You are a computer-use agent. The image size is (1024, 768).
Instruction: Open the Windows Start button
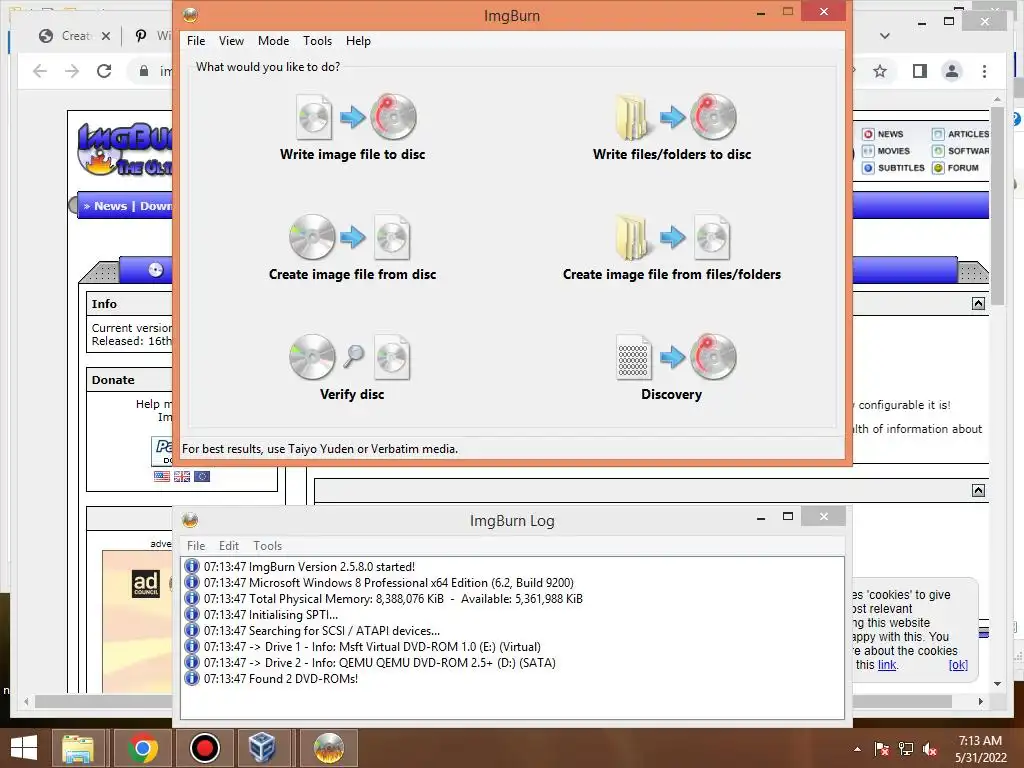[x=24, y=748]
